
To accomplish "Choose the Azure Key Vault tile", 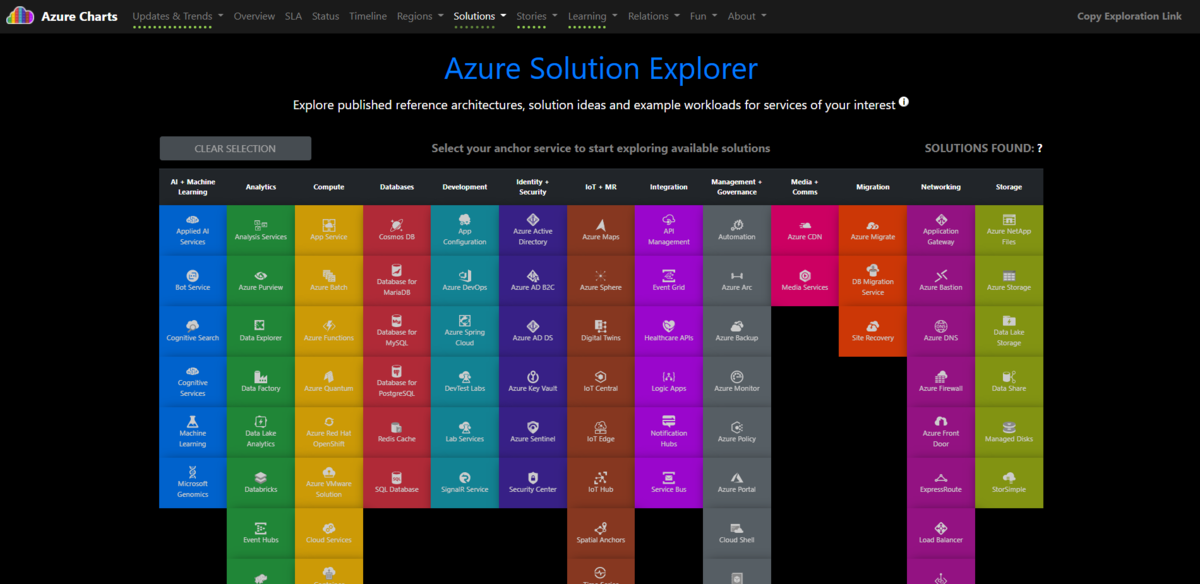I will (x=533, y=381).
